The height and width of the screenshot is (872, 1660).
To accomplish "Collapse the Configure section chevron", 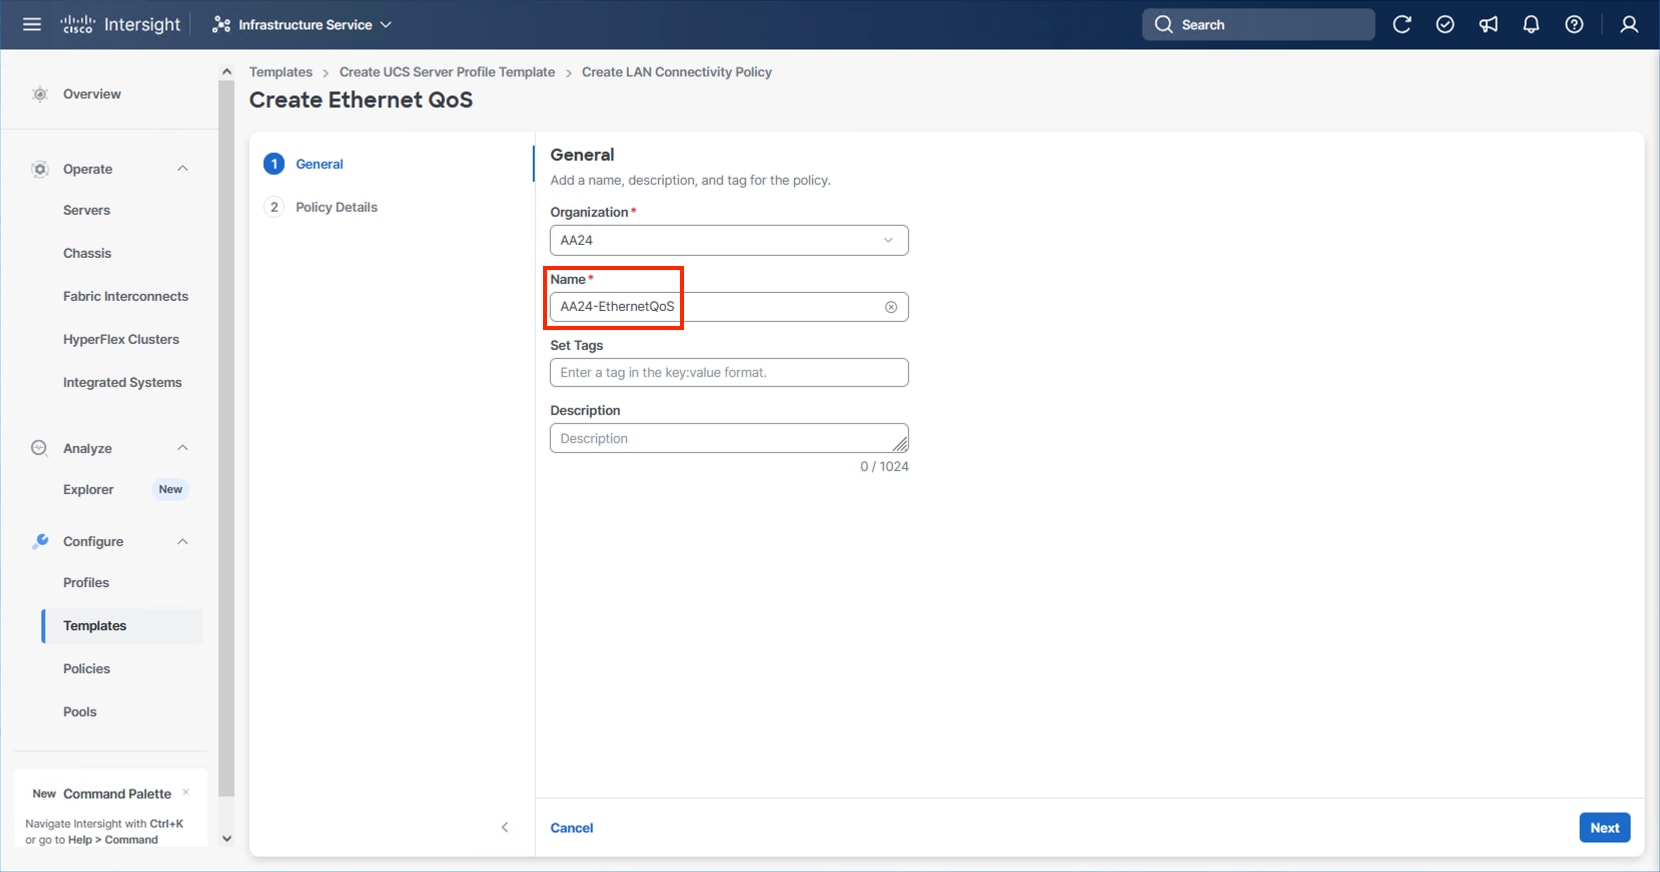I will [x=182, y=541].
